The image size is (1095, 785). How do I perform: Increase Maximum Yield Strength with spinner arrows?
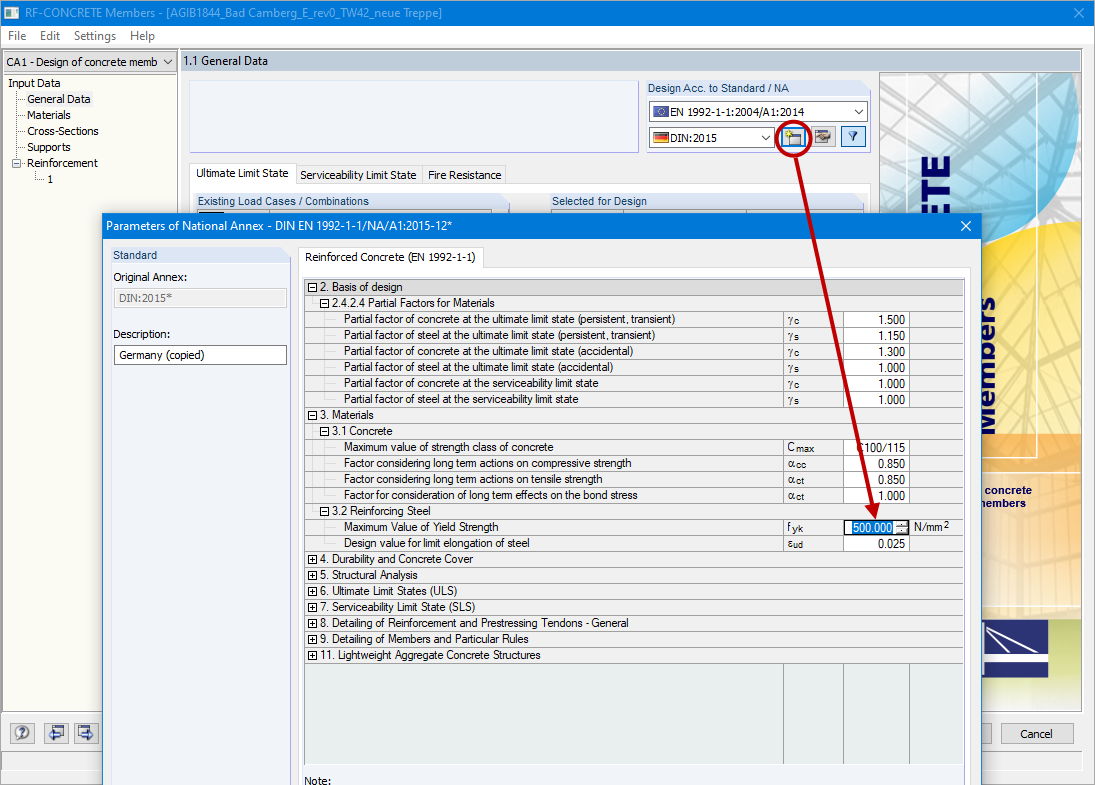click(x=901, y=524)
